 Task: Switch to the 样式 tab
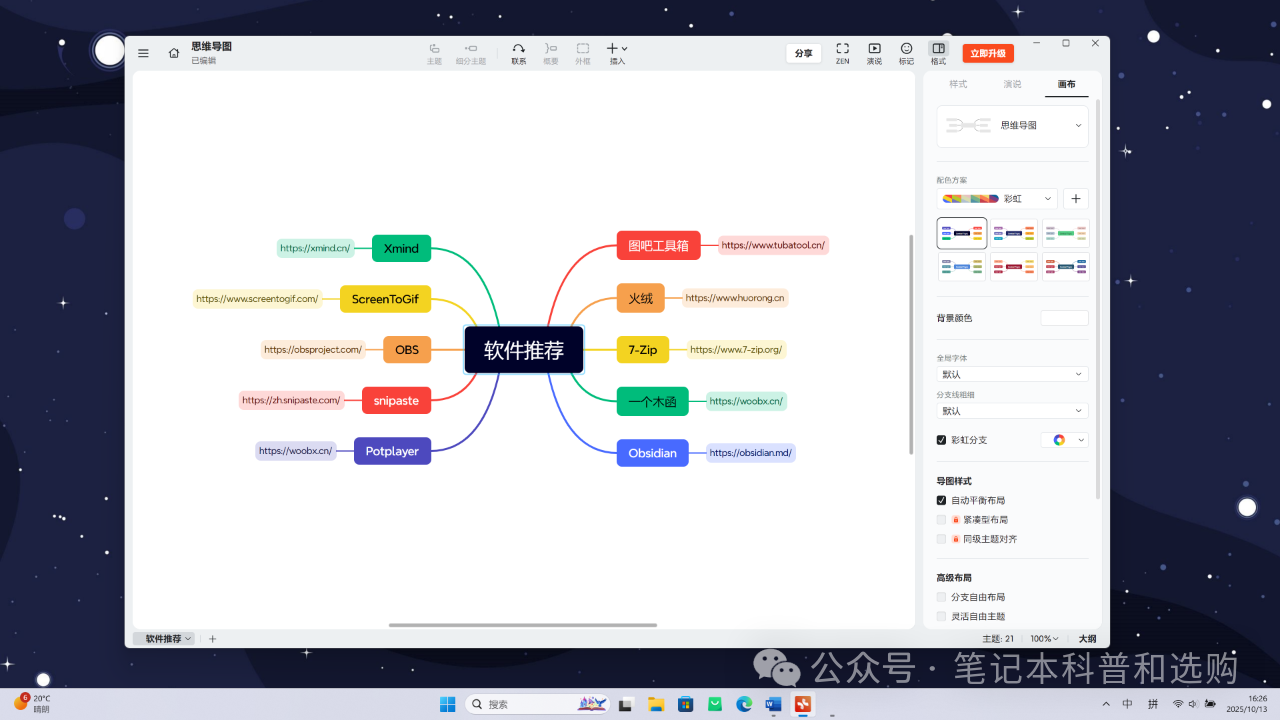[x=958, y=84]
